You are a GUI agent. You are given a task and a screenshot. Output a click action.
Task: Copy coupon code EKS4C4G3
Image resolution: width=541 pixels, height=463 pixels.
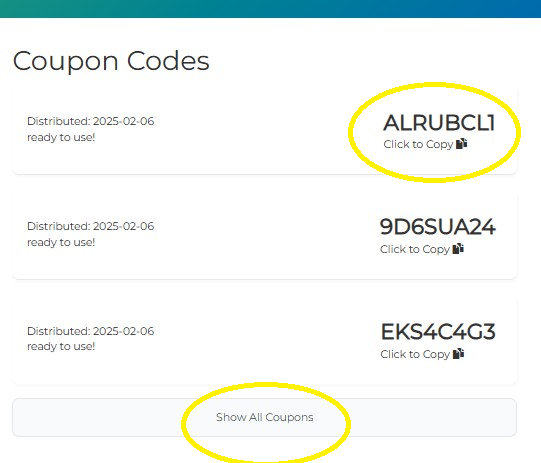coord(438,332)
